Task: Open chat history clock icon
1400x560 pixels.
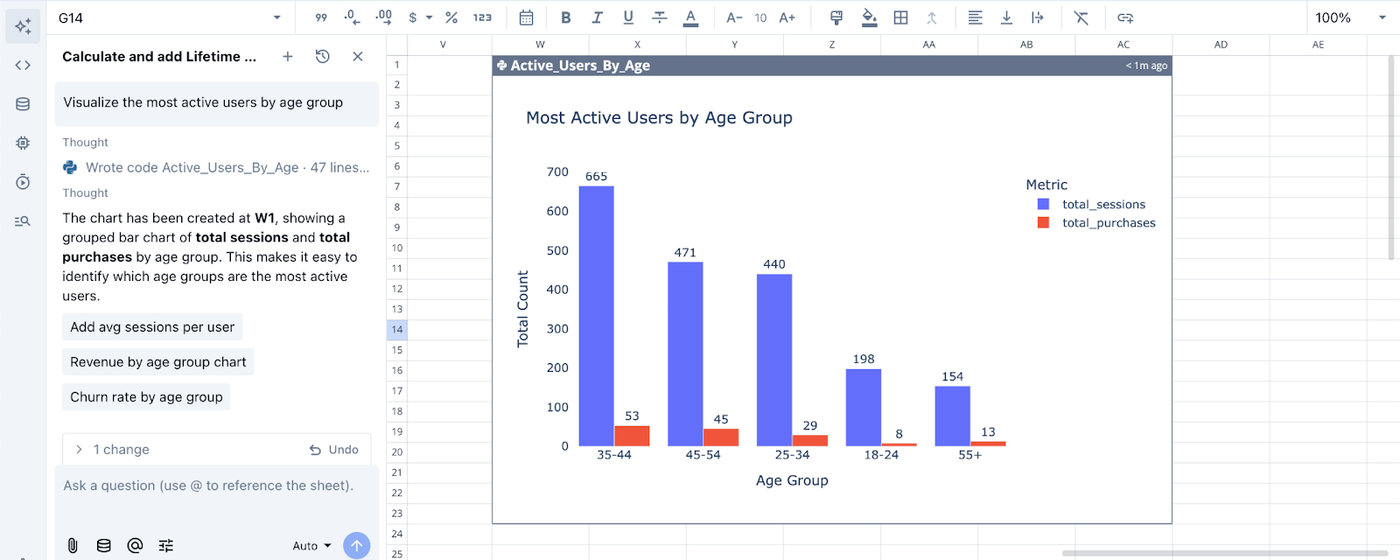Action: (x=322, y=57)
